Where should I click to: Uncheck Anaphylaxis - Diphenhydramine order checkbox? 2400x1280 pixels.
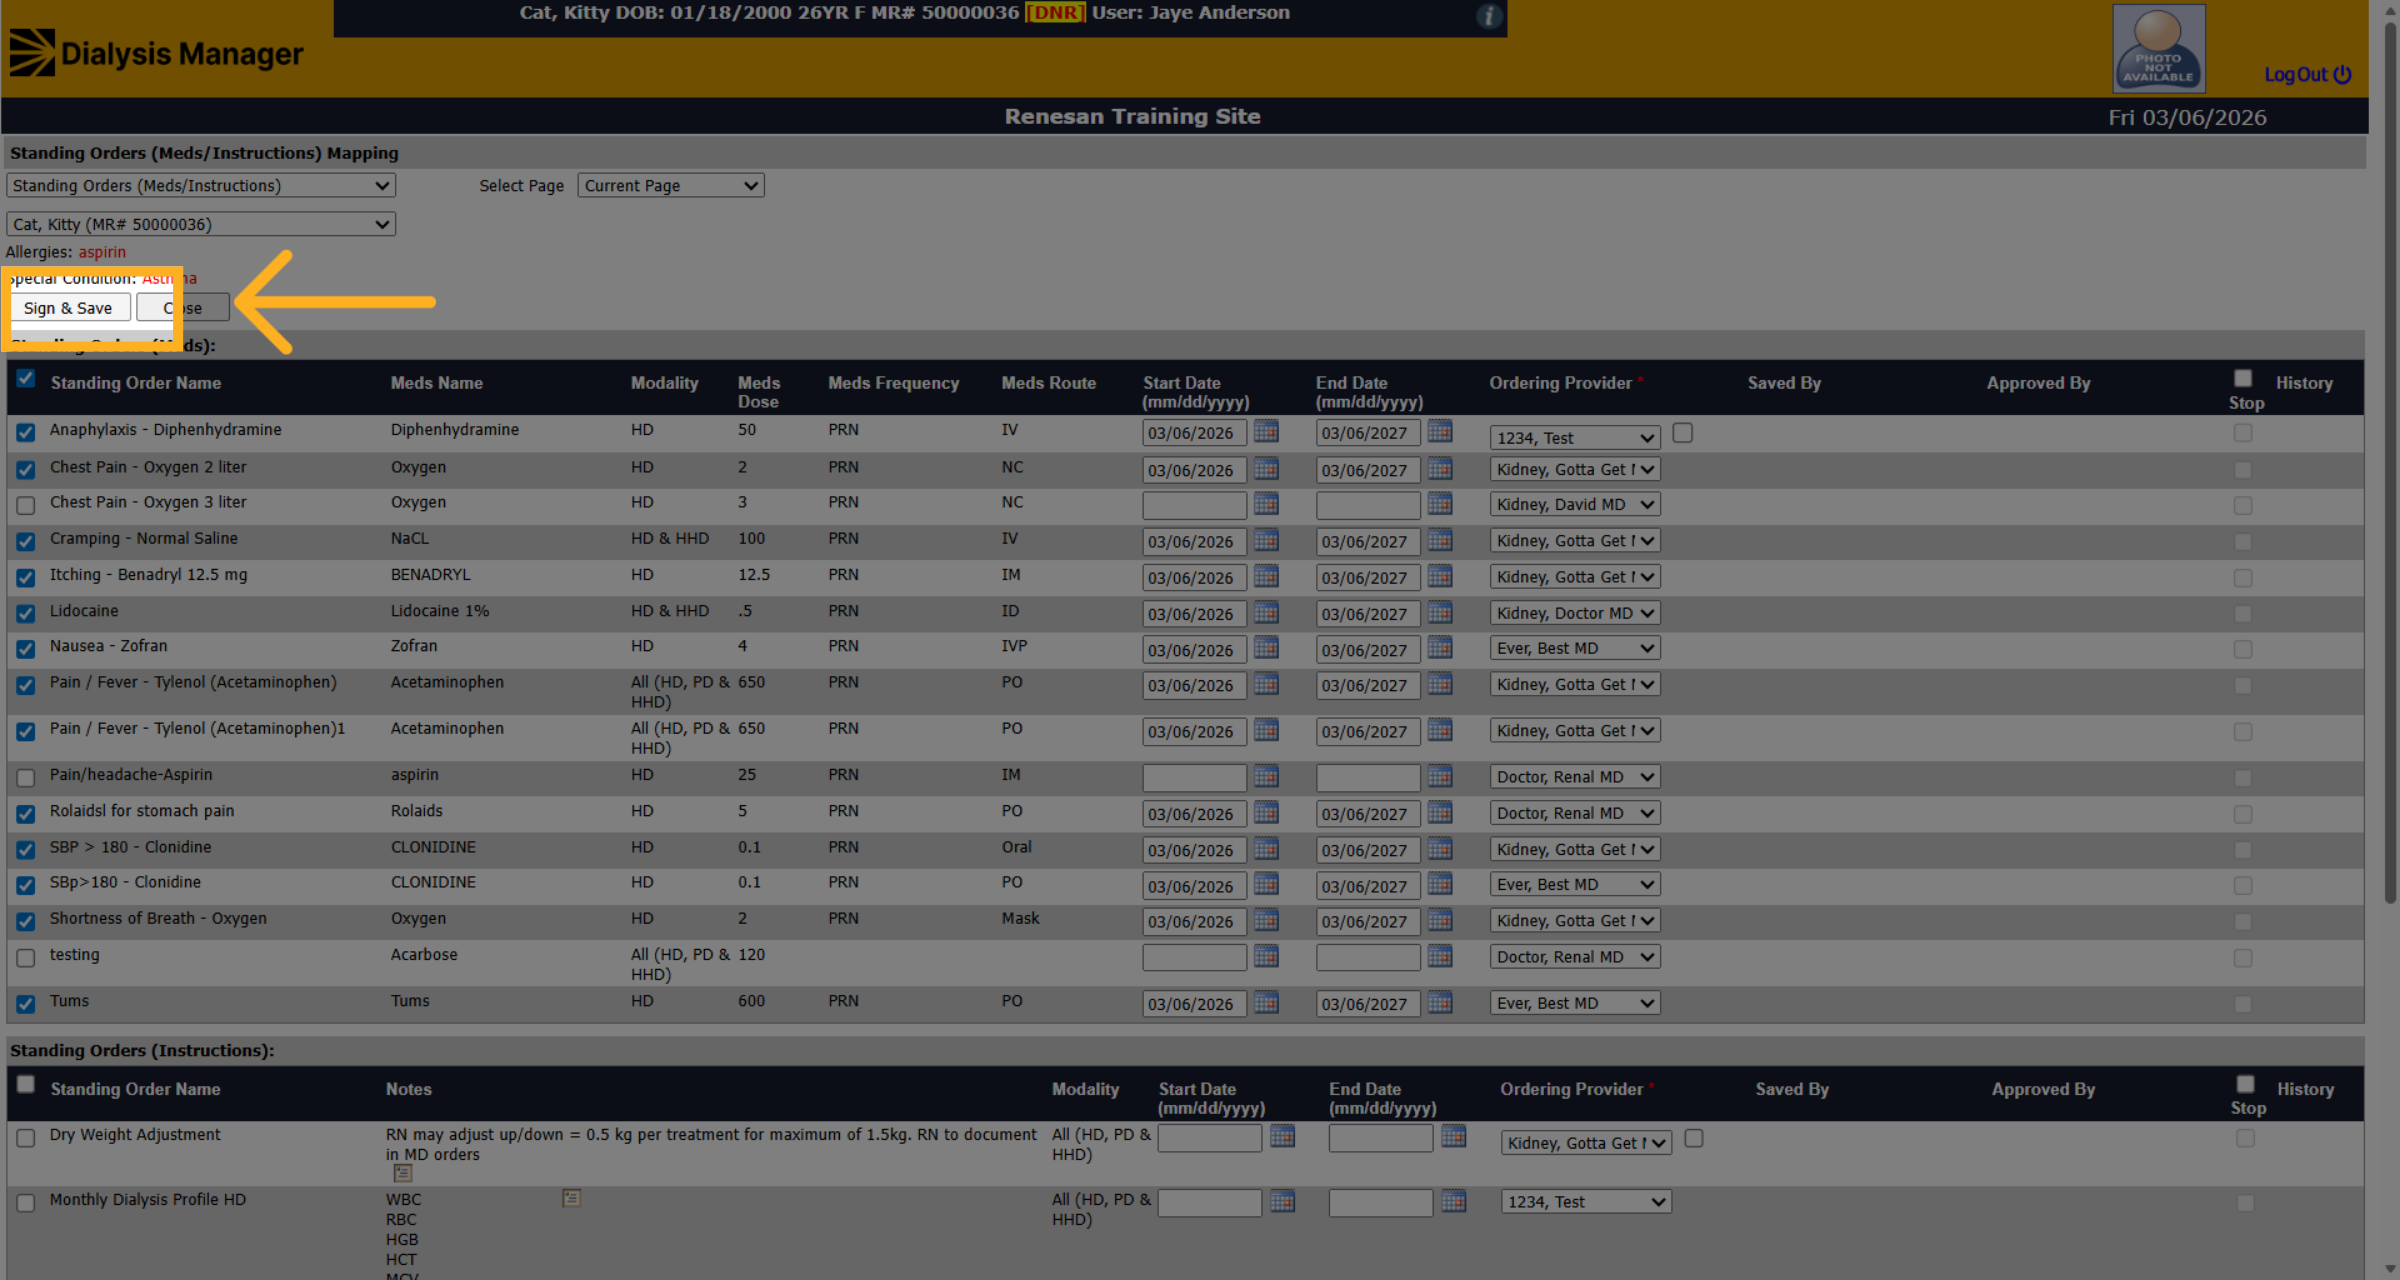(26, 432)
